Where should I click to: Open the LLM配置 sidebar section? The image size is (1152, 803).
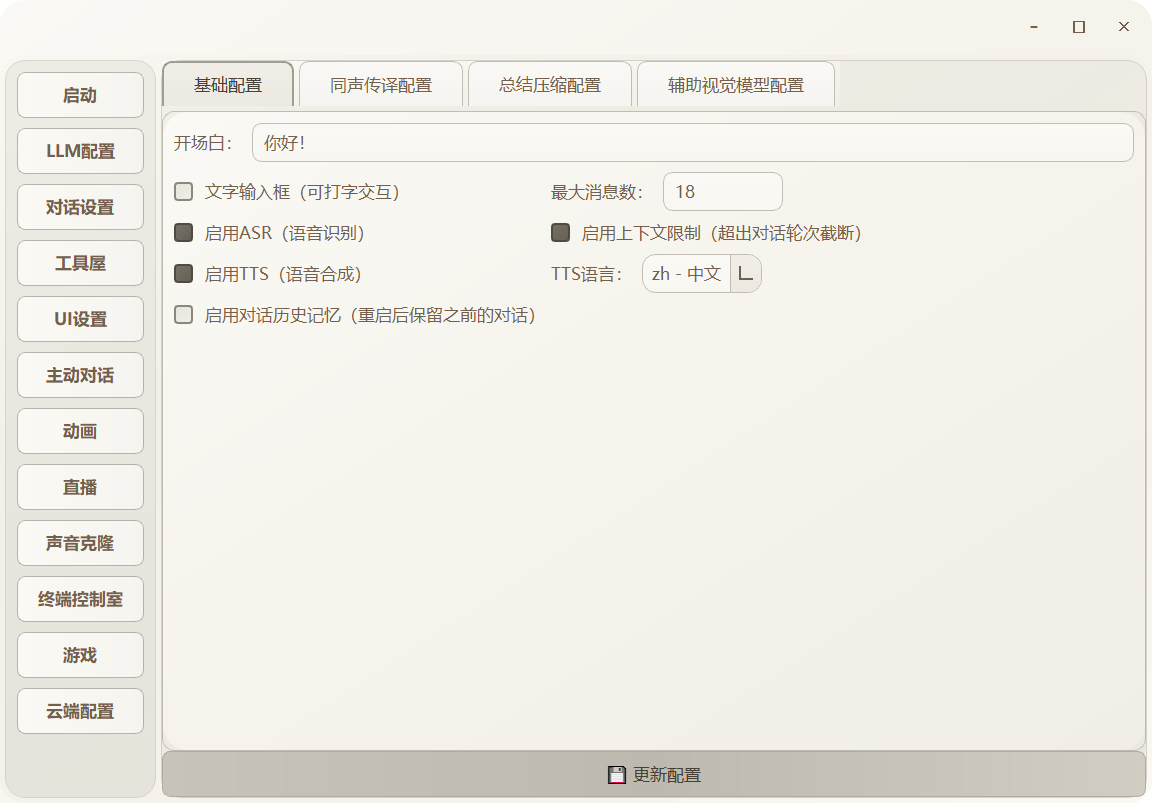(81, 152)
